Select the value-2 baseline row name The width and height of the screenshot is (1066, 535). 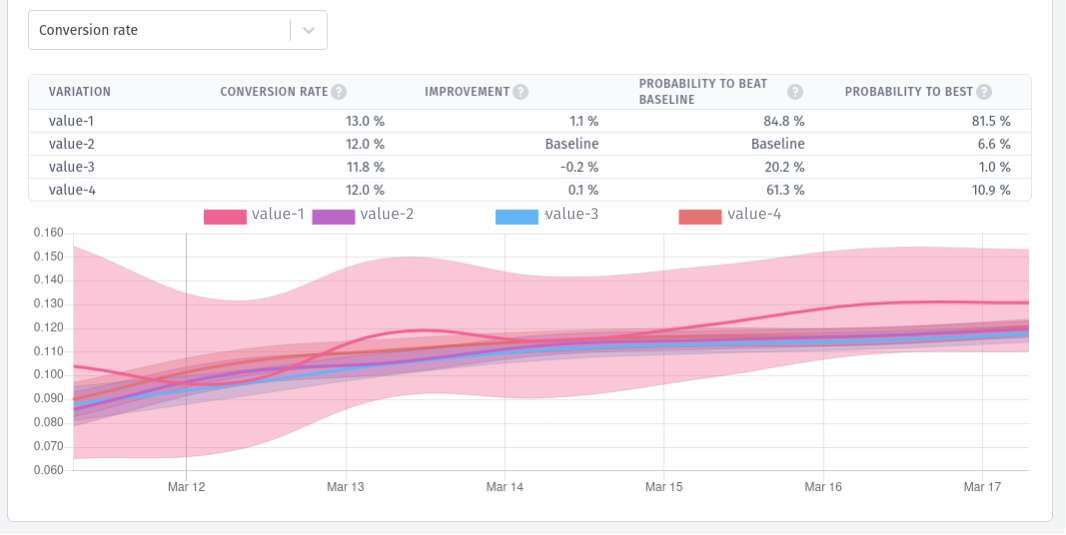pos(71,144)
